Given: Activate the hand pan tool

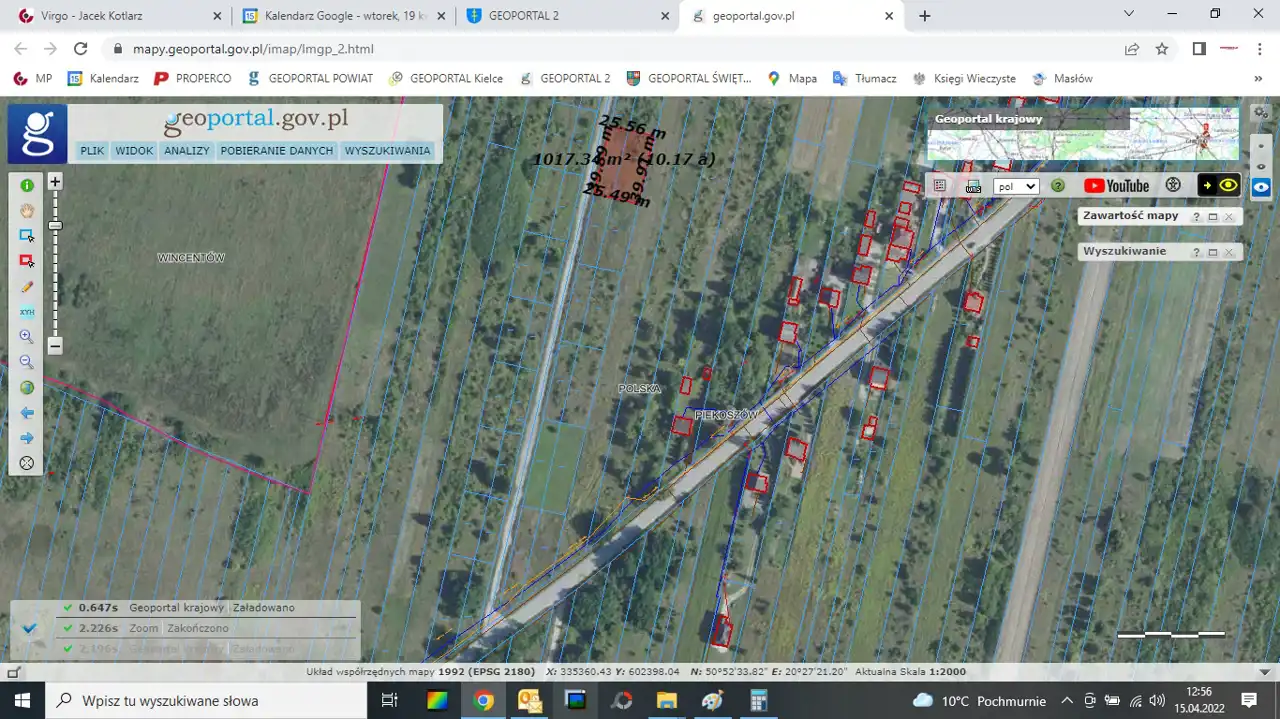Looking at the screenshot, I should (27, 211).
